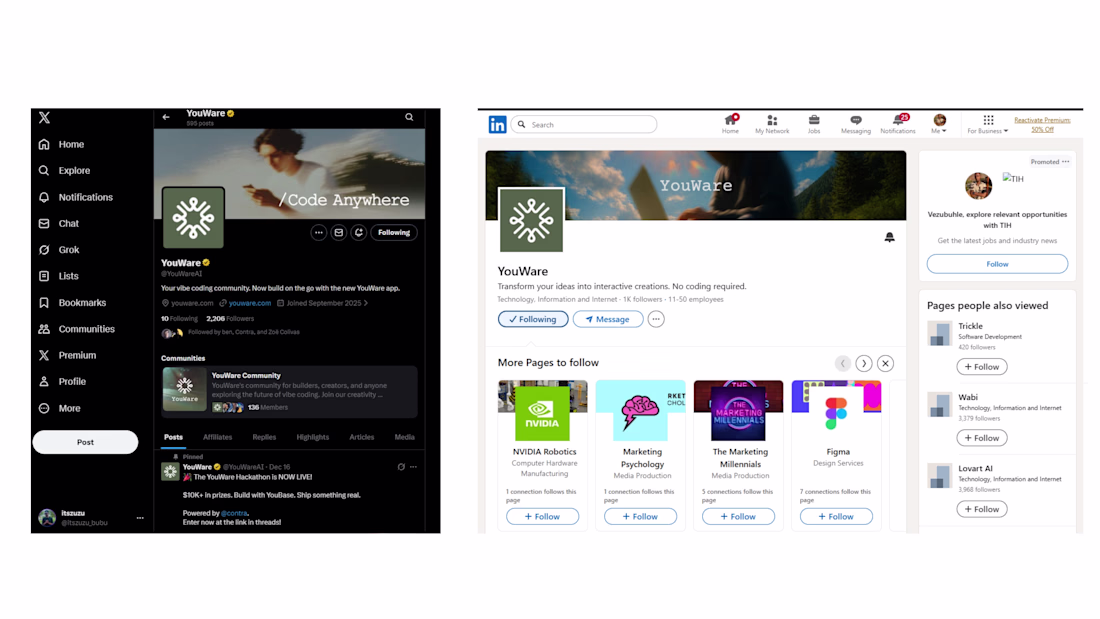Image resolution: width=1100 pixels, height=619 pixels.
Task: Switch to the Replies tab
Action: click(264, 437)
